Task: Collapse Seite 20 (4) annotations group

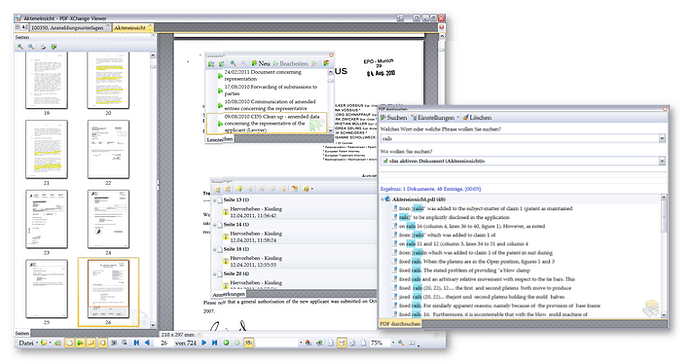Action: (215, 274)
